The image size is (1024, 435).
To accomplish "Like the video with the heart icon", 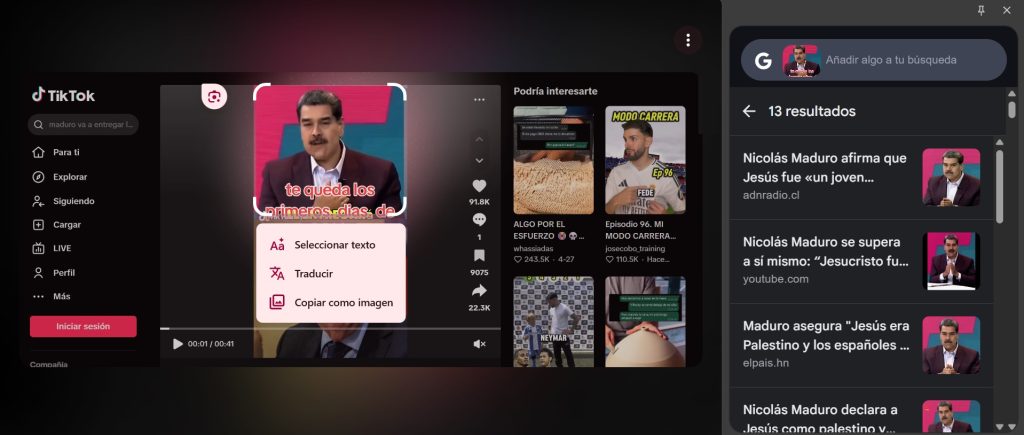I will (479, 185).
